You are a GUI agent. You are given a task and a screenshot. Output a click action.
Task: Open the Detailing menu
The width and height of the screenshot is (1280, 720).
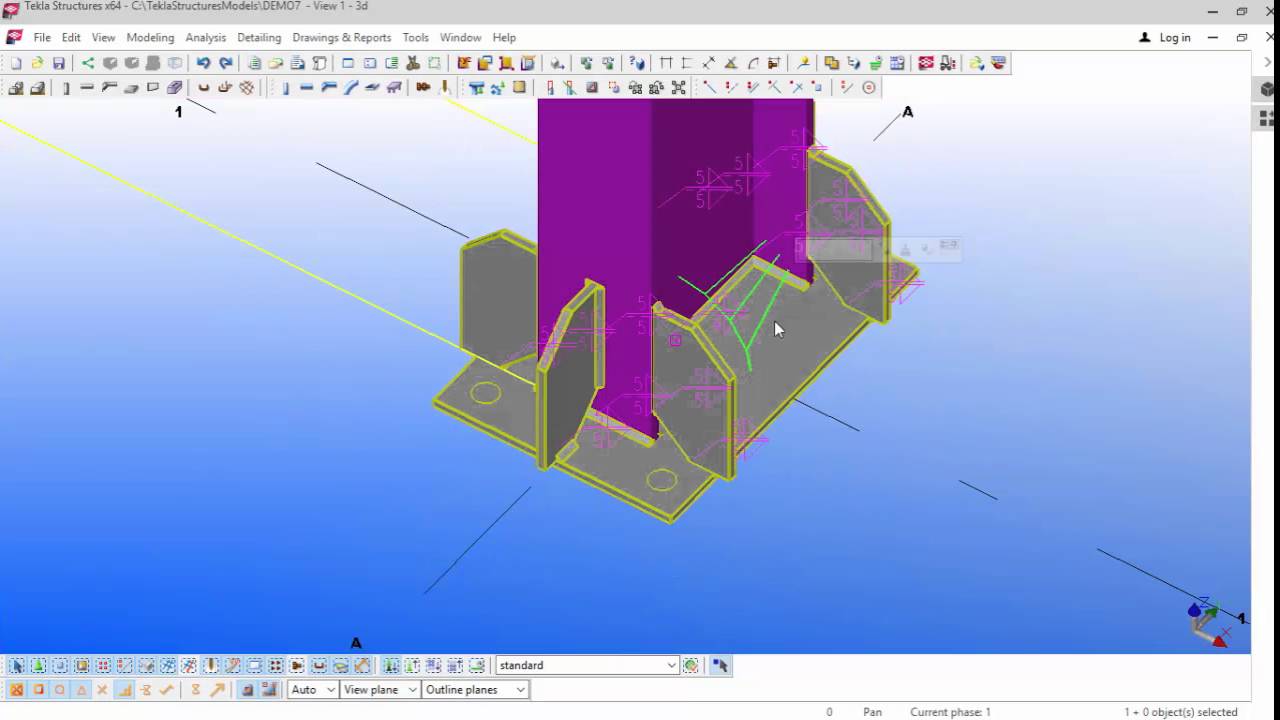pyautogui.click(x=259, y=38)
